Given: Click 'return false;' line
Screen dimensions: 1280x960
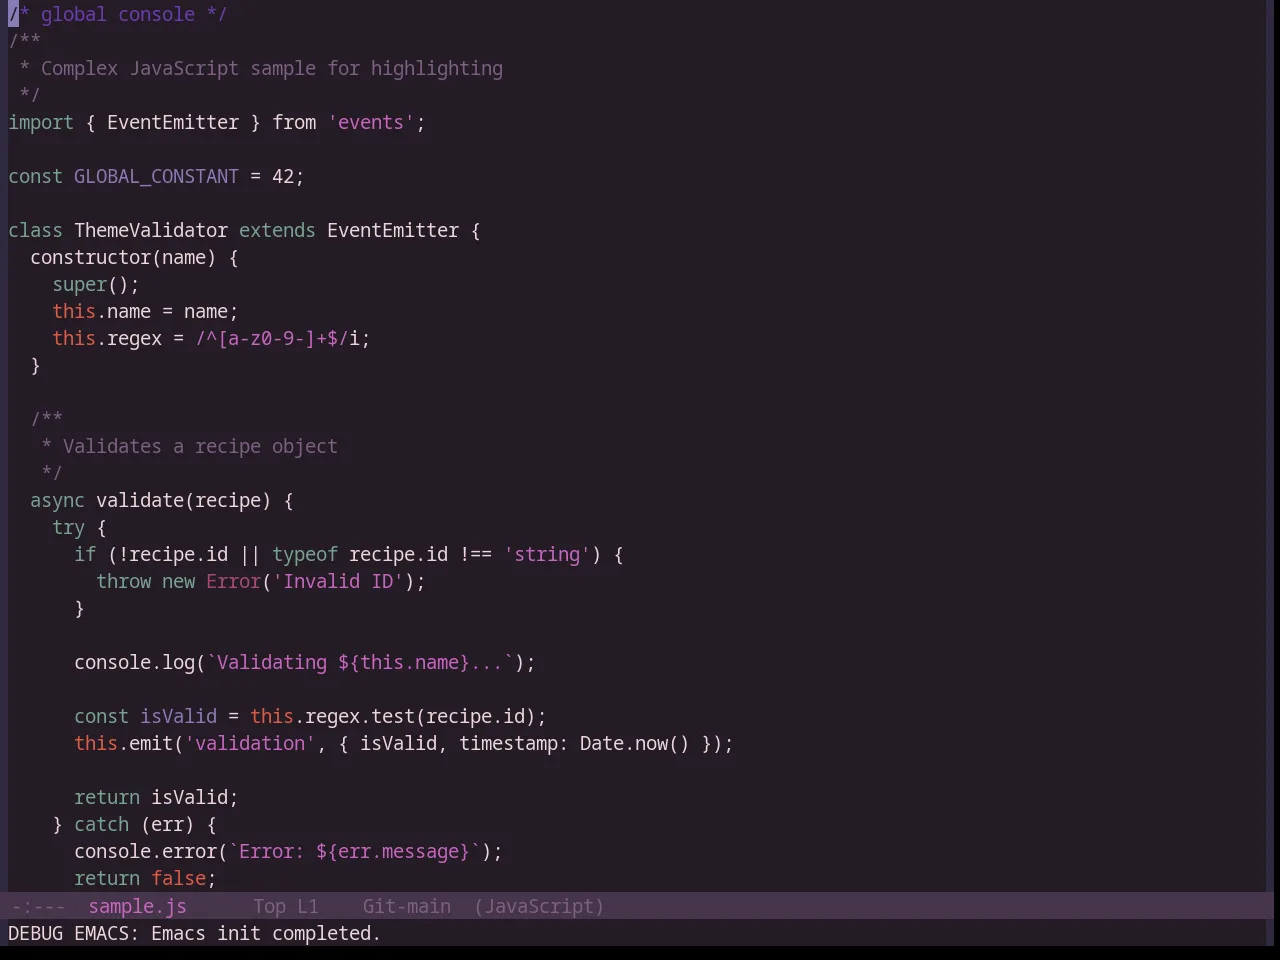Looking at the screenshot, I should pos(145,878).
